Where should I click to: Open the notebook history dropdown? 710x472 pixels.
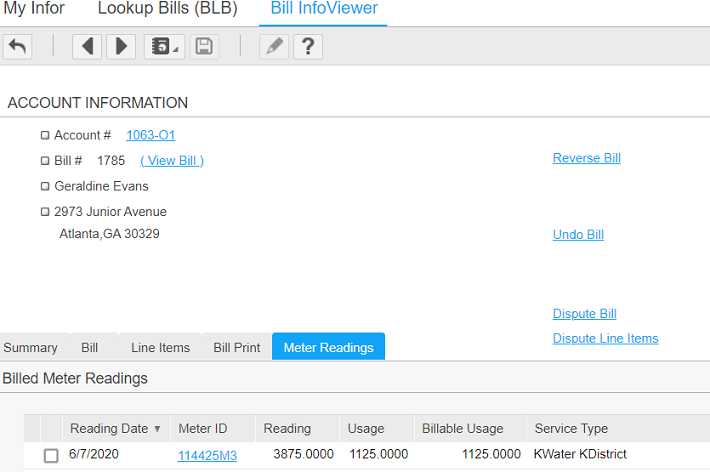pos(163,46)
